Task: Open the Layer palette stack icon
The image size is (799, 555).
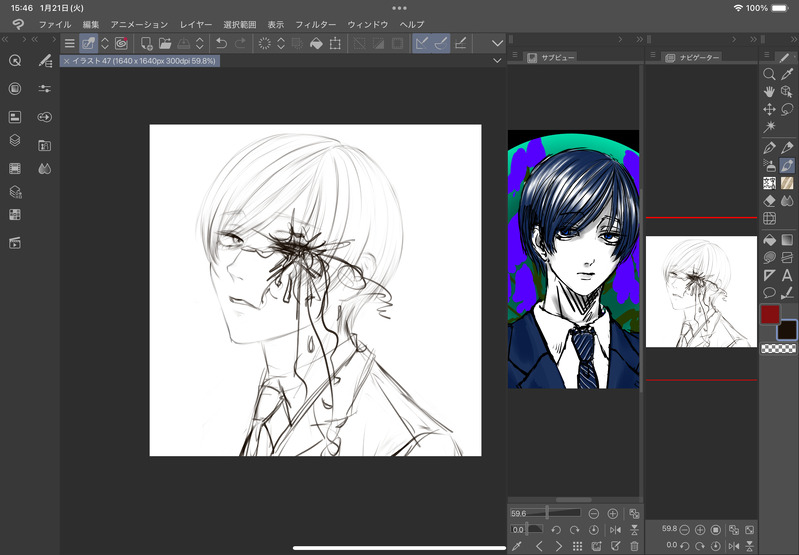Action: (15, 140)
